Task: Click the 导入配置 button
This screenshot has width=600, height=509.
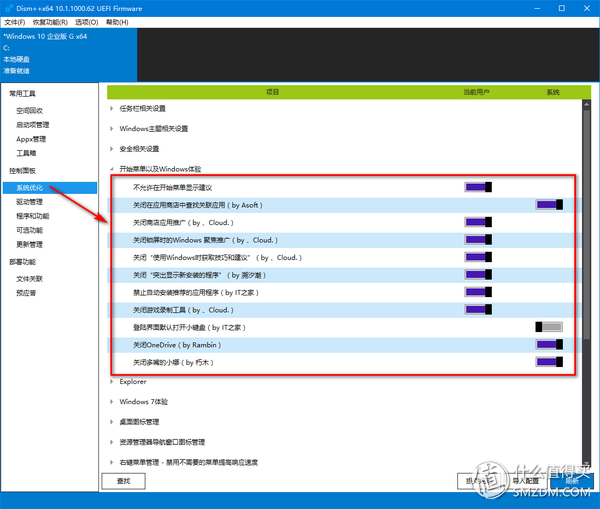Action: click(525, 481)
